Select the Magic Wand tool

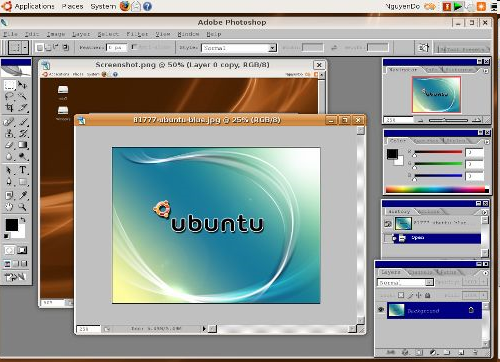pyautogui.click(x=23, y=97)
